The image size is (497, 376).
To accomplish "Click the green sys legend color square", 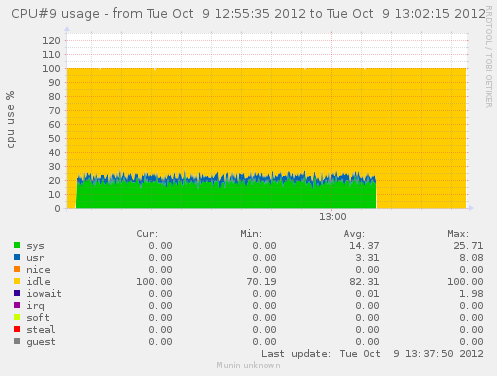I will pyautogui.click(x=17, y=245).
